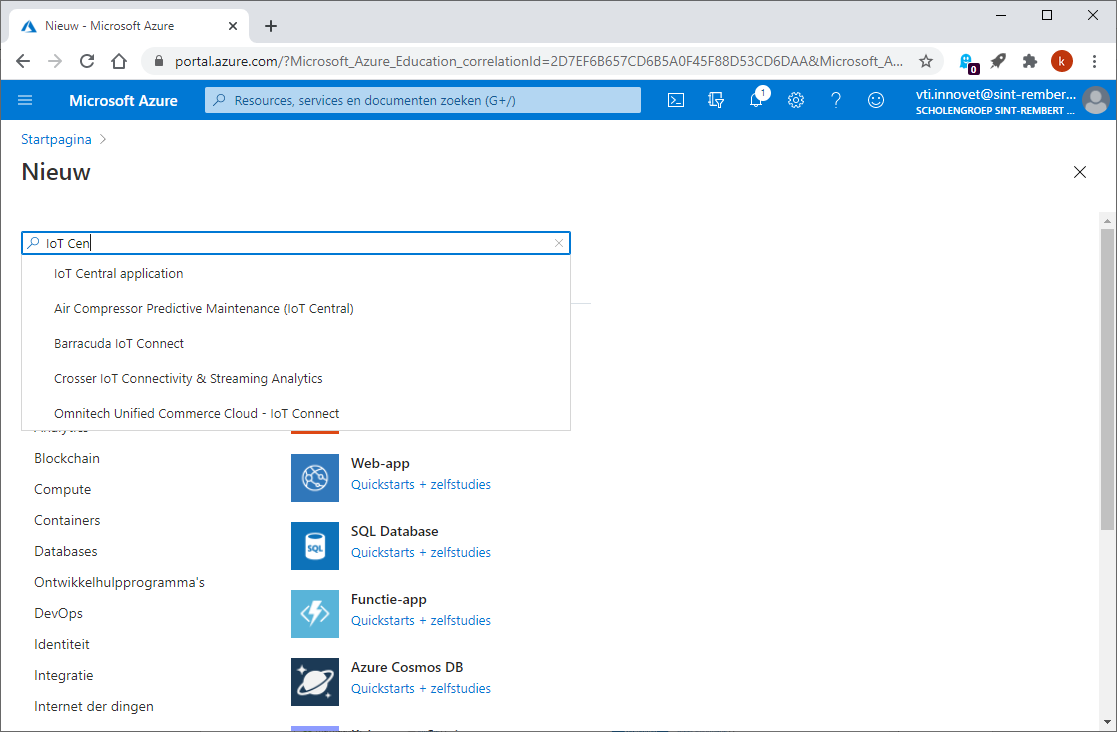Open the notifications bell

coord(757,100)
